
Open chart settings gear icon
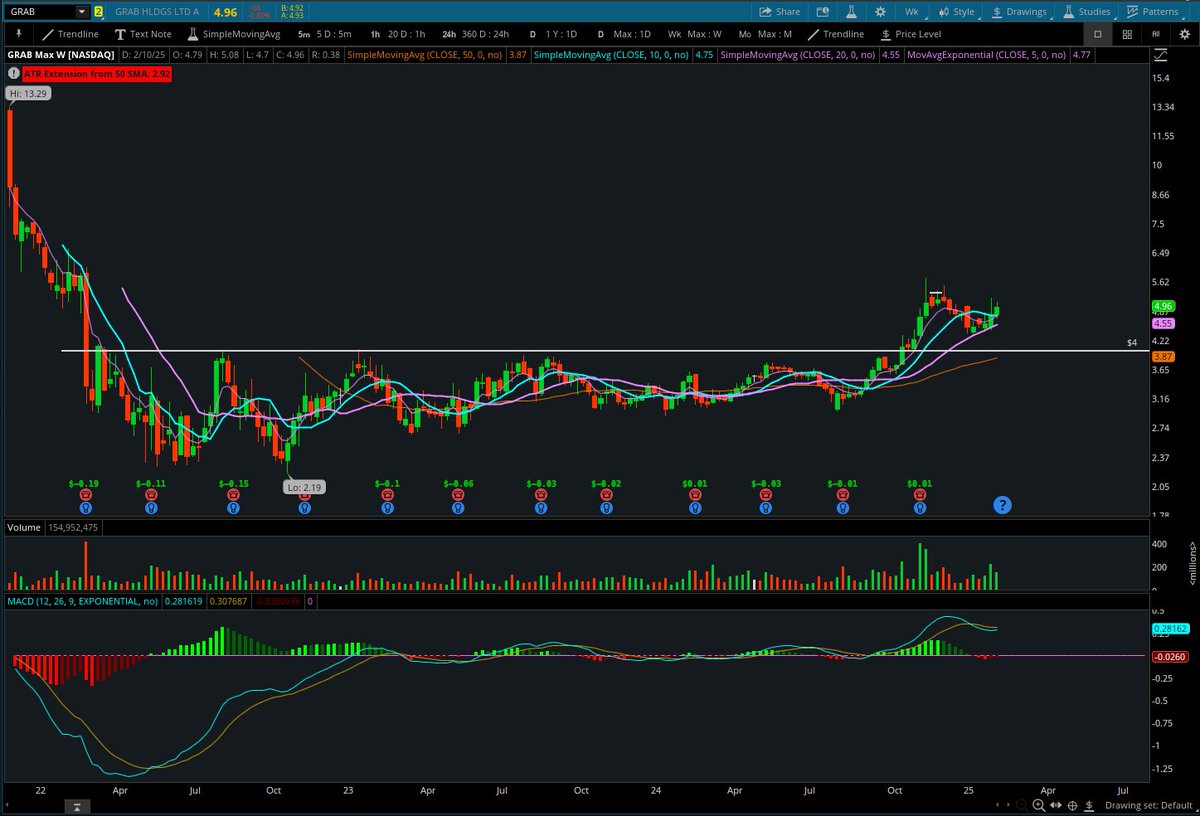click(x=880, y=12)
